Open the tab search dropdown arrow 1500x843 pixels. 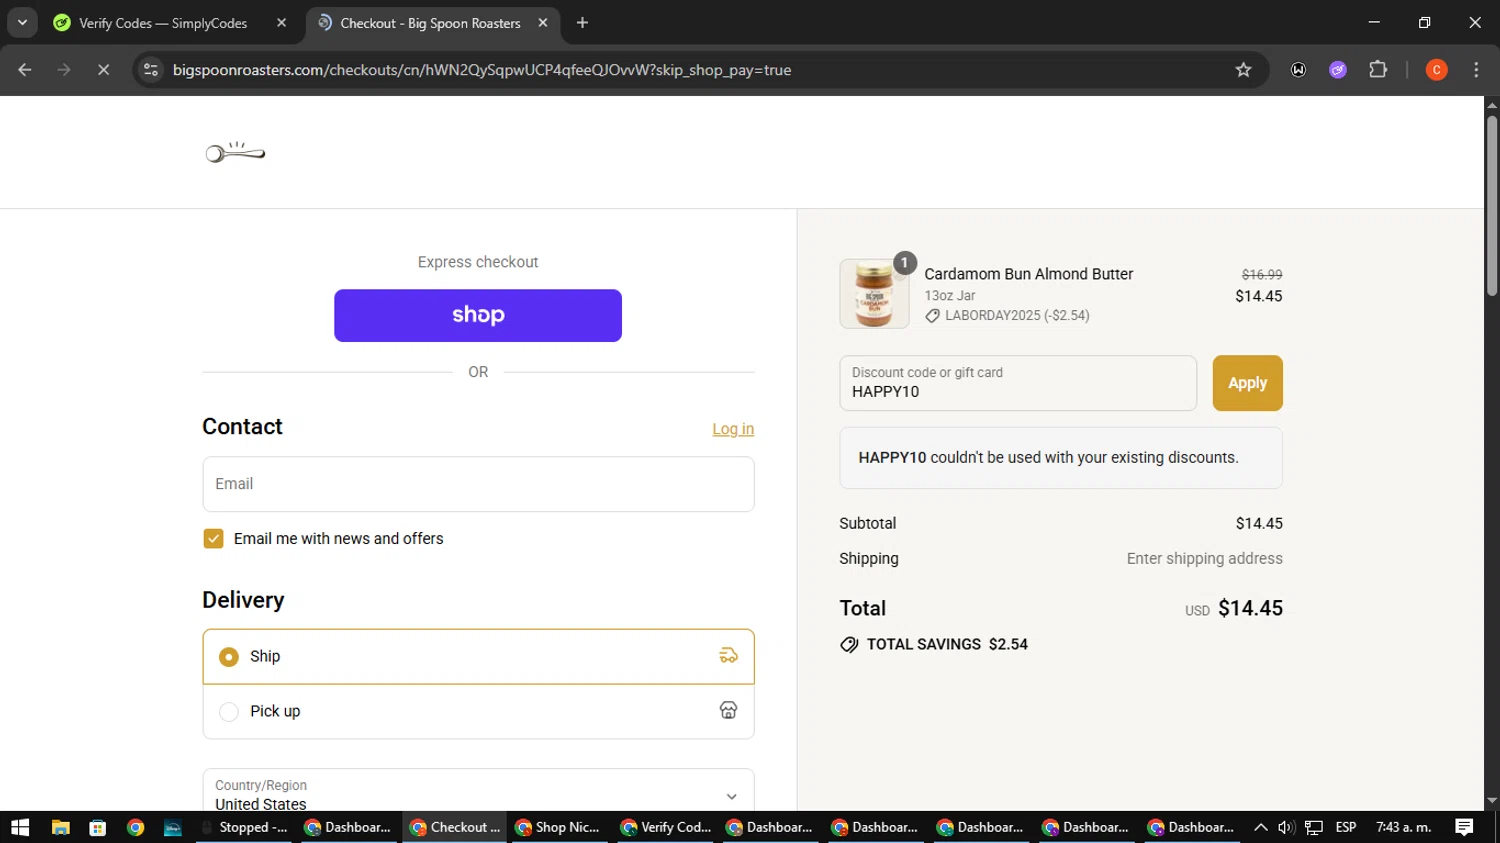tap(22, 22)
